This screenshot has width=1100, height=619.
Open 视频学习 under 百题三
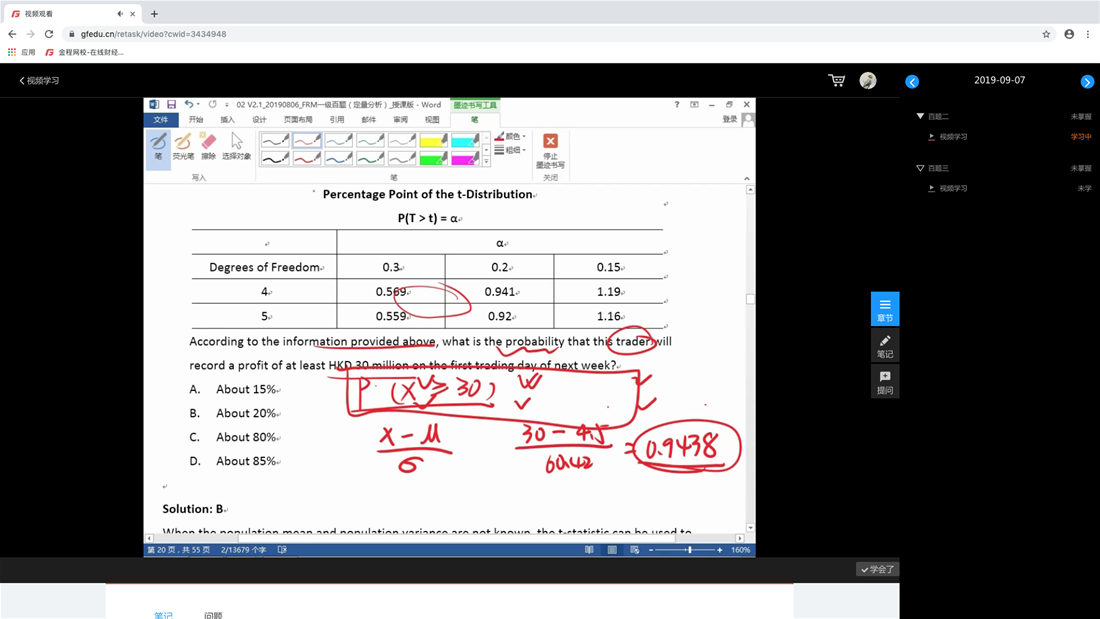tap(953, 189)
